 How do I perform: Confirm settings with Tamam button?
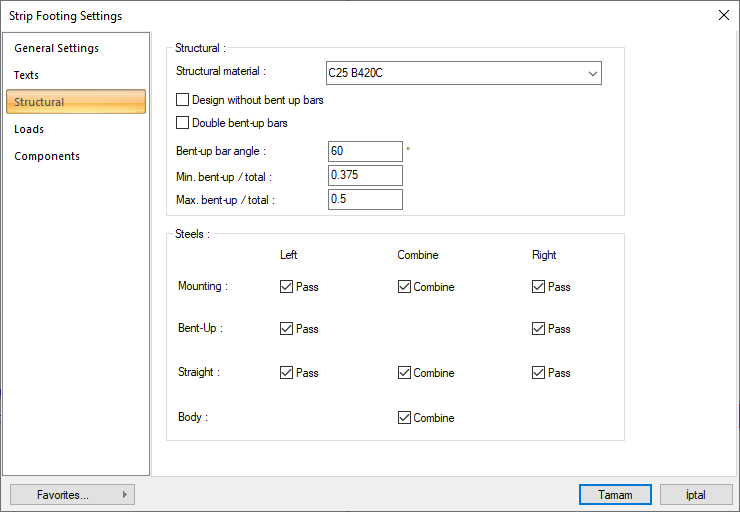615,495
